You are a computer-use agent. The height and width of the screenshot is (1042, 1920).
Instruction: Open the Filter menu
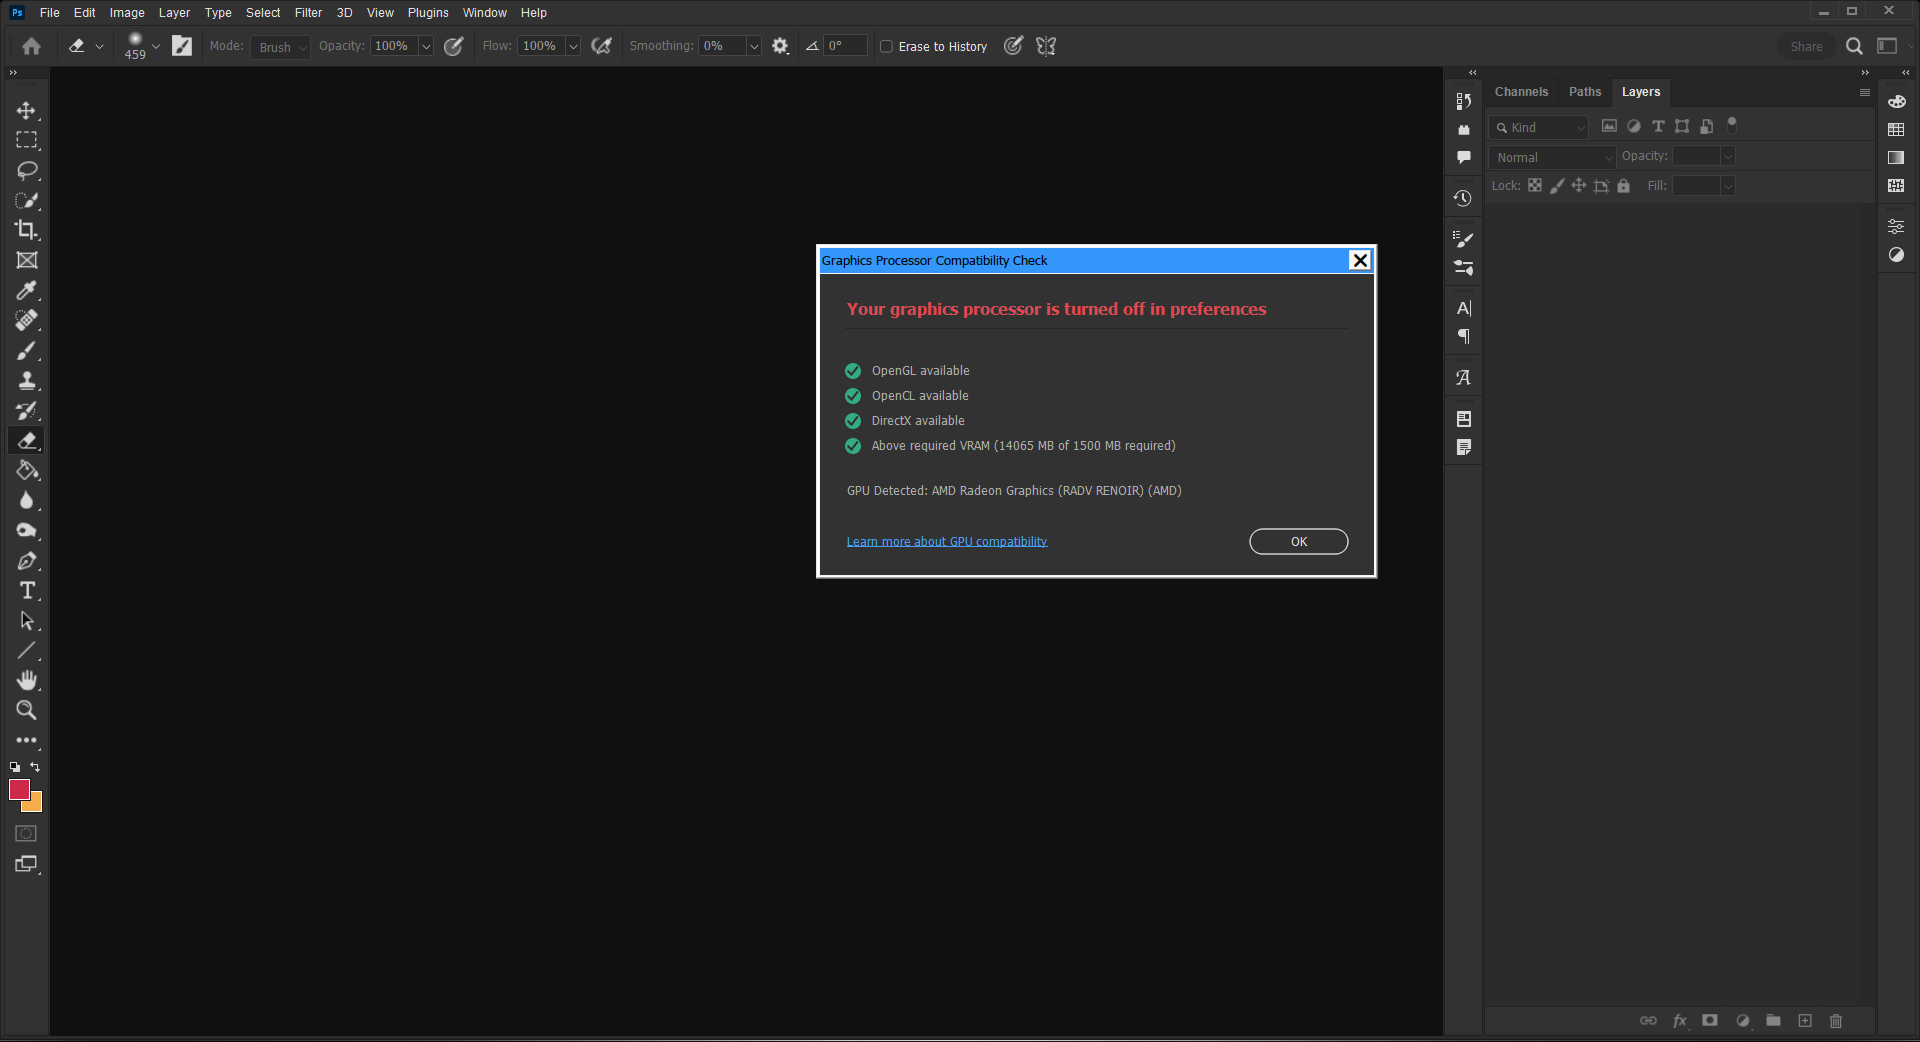point(308,13)
